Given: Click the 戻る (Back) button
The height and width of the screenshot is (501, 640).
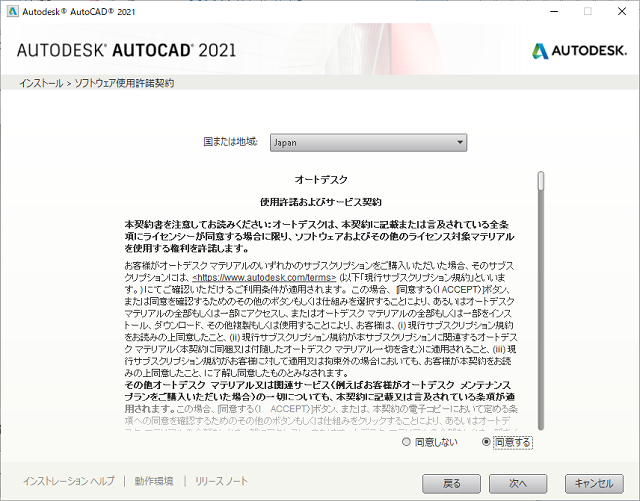Looking at the screenshot, I should pos(451,484).
